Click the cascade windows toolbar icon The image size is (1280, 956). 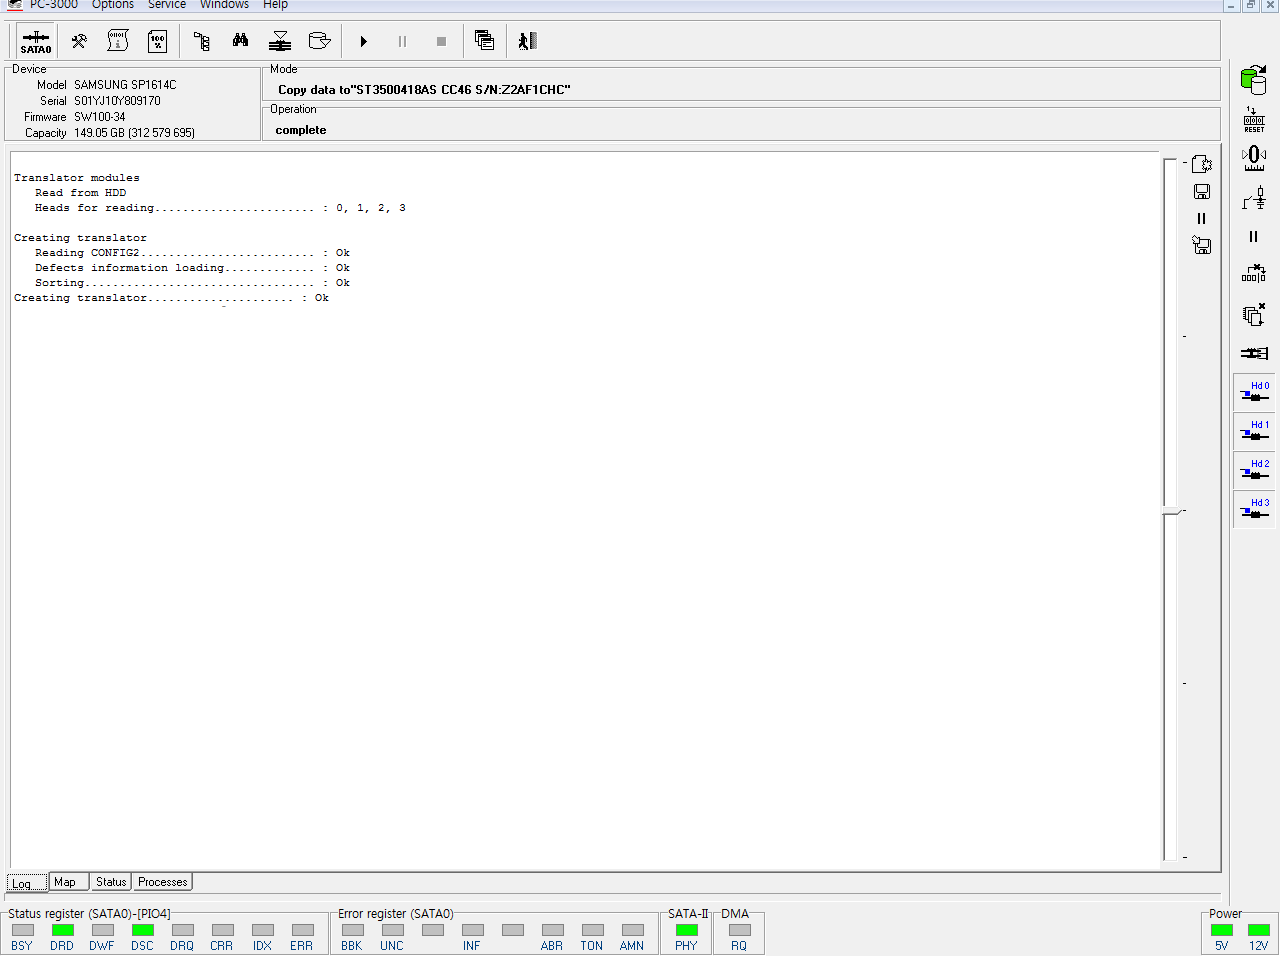(x=484, y=41)
